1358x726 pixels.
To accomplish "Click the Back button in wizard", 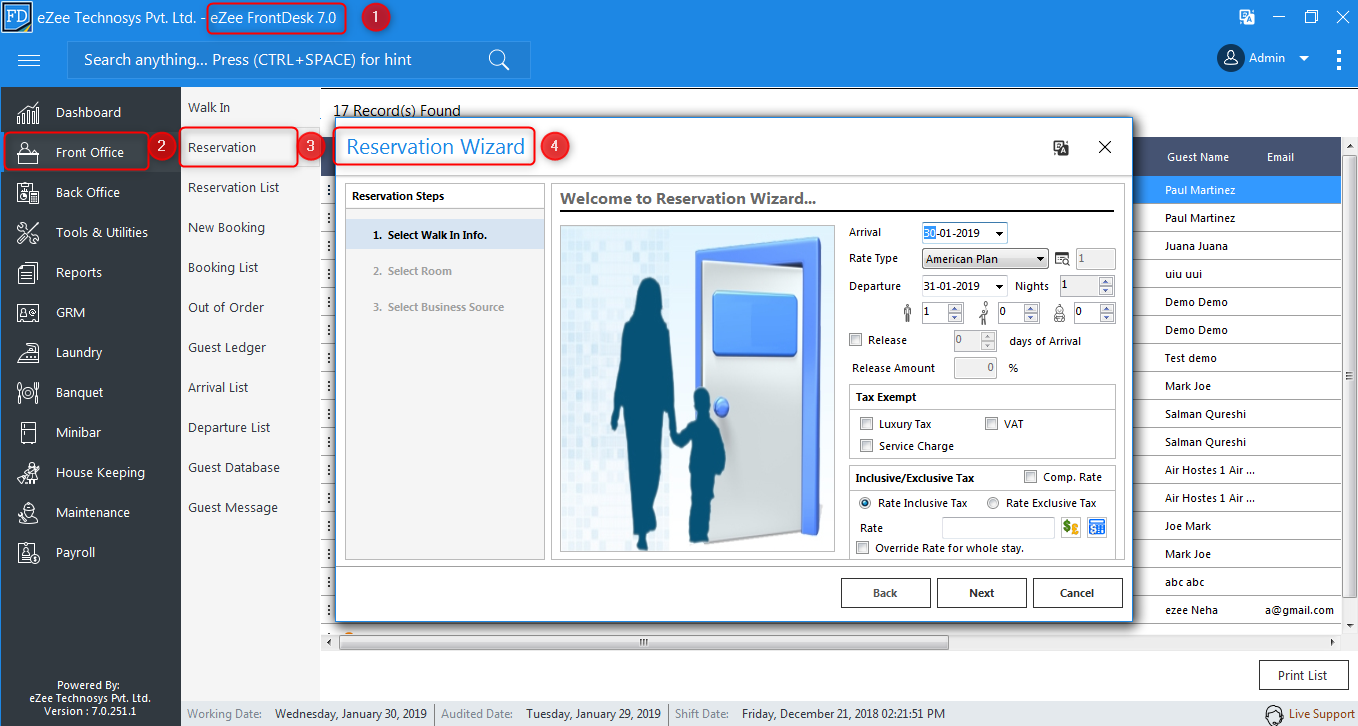I will click(x=886, y=593).
